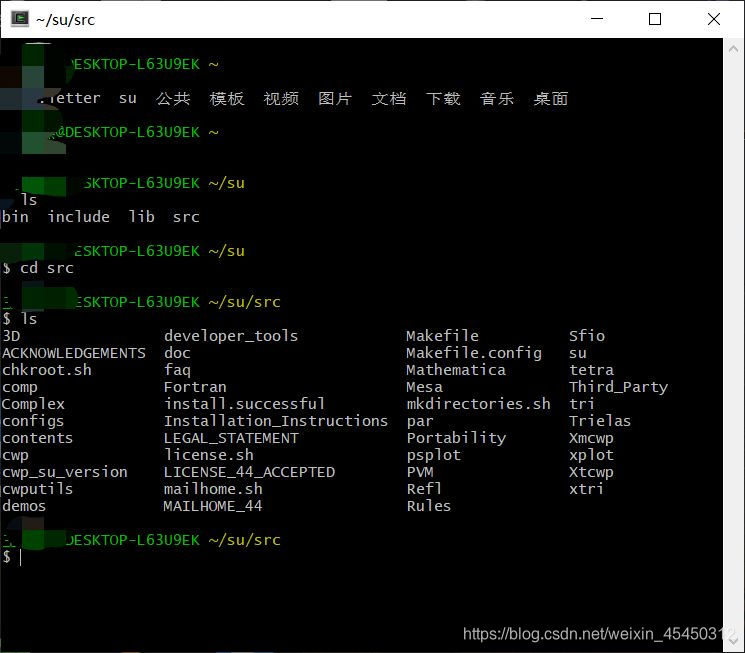The width and height of the screenshot is (745, 653).
Task: Click the 音乐 folder name
Action: [497, 99]
